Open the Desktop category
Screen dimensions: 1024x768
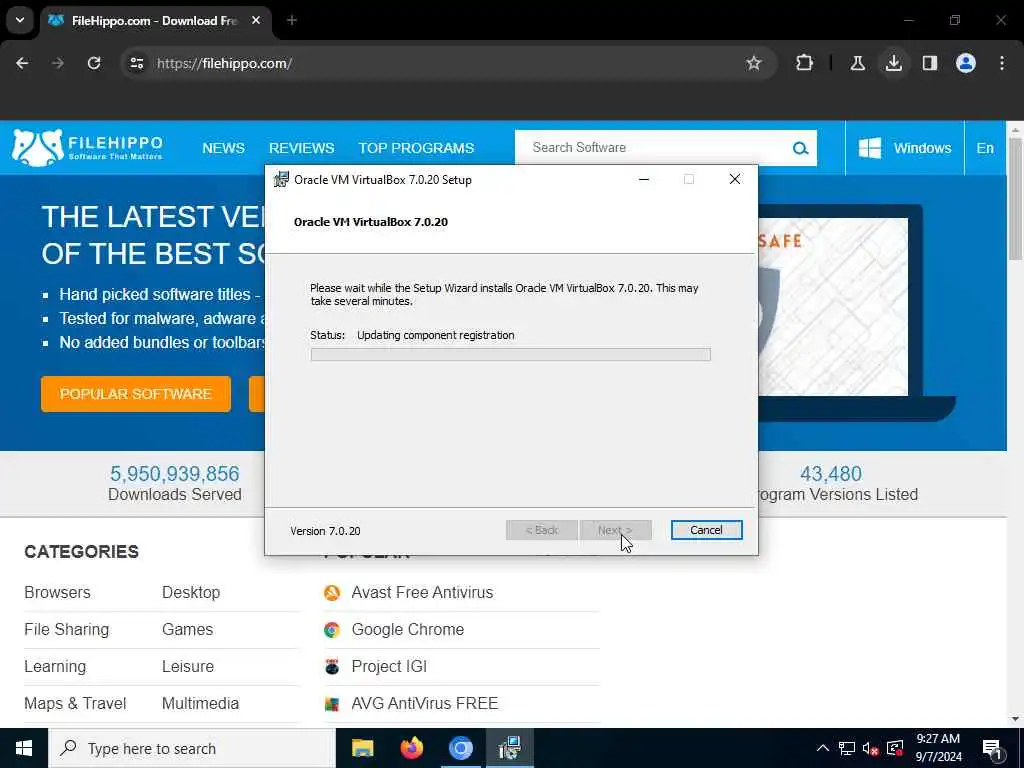(191, 592)
